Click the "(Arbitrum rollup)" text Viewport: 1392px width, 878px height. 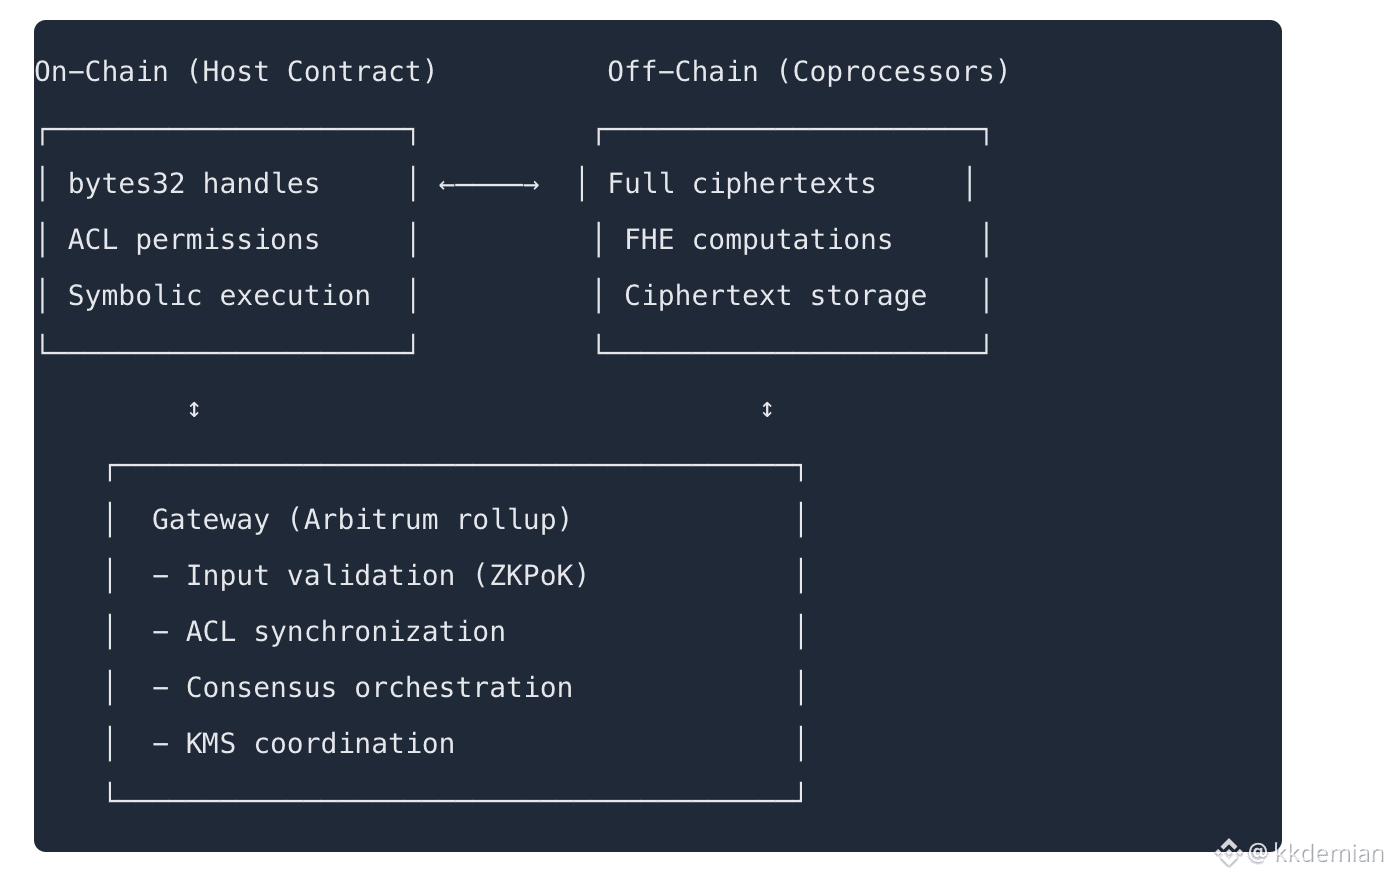[429, 520]
